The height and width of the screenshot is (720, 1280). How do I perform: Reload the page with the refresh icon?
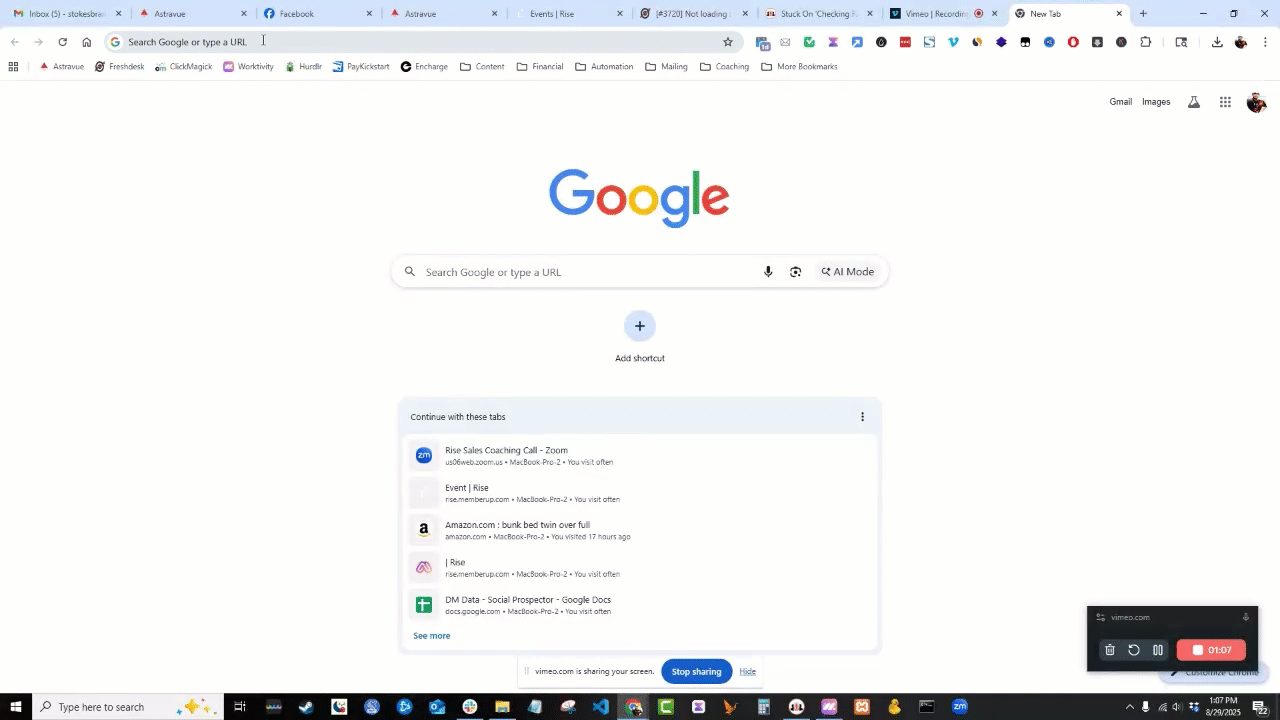tap(62, 42)
